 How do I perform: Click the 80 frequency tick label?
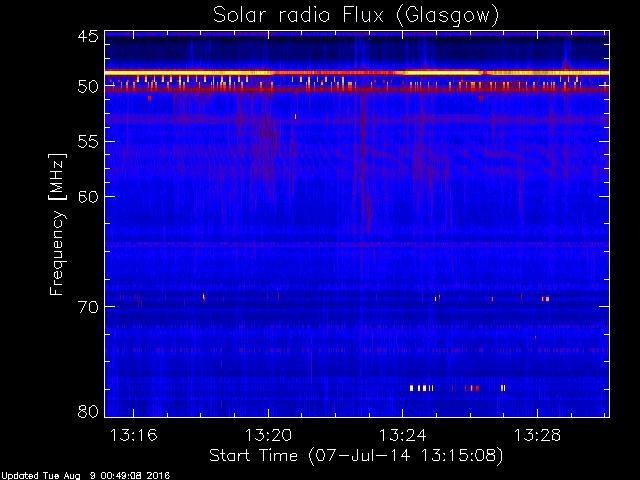[x=88, y=411]
